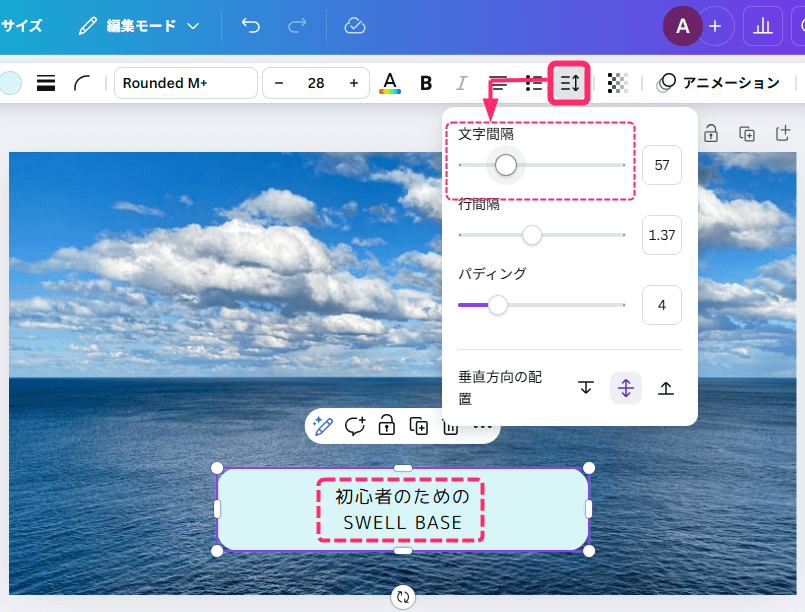The width and height of the screenshot is (805, 612).
Task: Click the spacing icon in toolbar
Action: 569,83
